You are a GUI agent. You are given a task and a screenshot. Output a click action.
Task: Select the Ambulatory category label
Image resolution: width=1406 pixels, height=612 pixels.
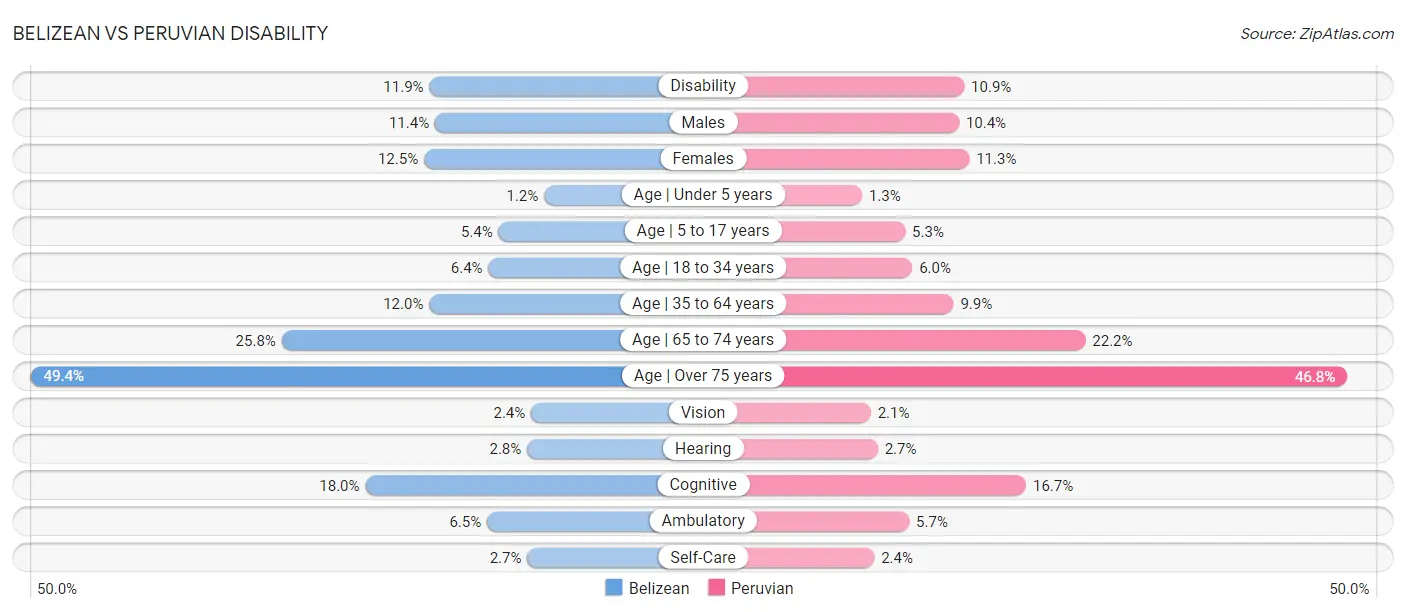pos(703,521)
